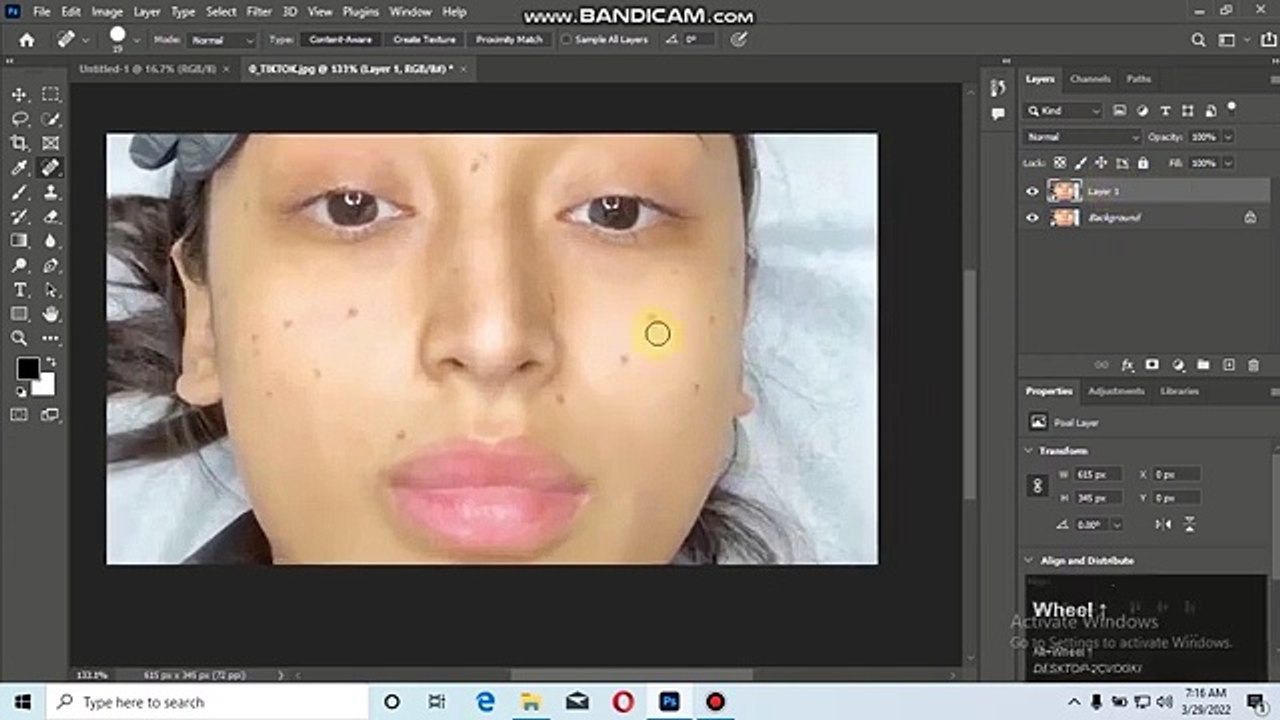Select the Gradient tool
The image size is (1280, 720).
[19, 241]
